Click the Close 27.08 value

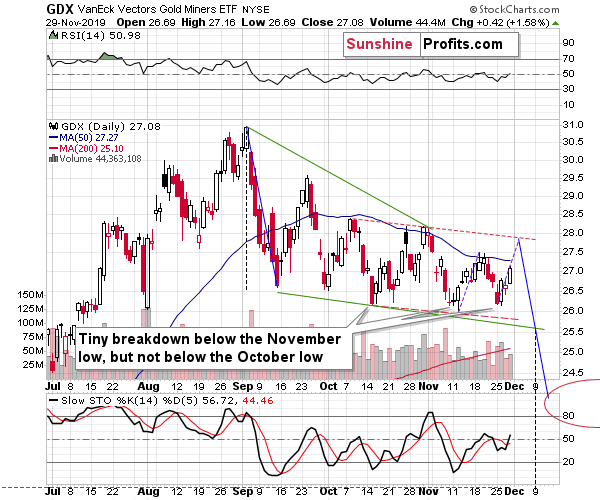332,23
